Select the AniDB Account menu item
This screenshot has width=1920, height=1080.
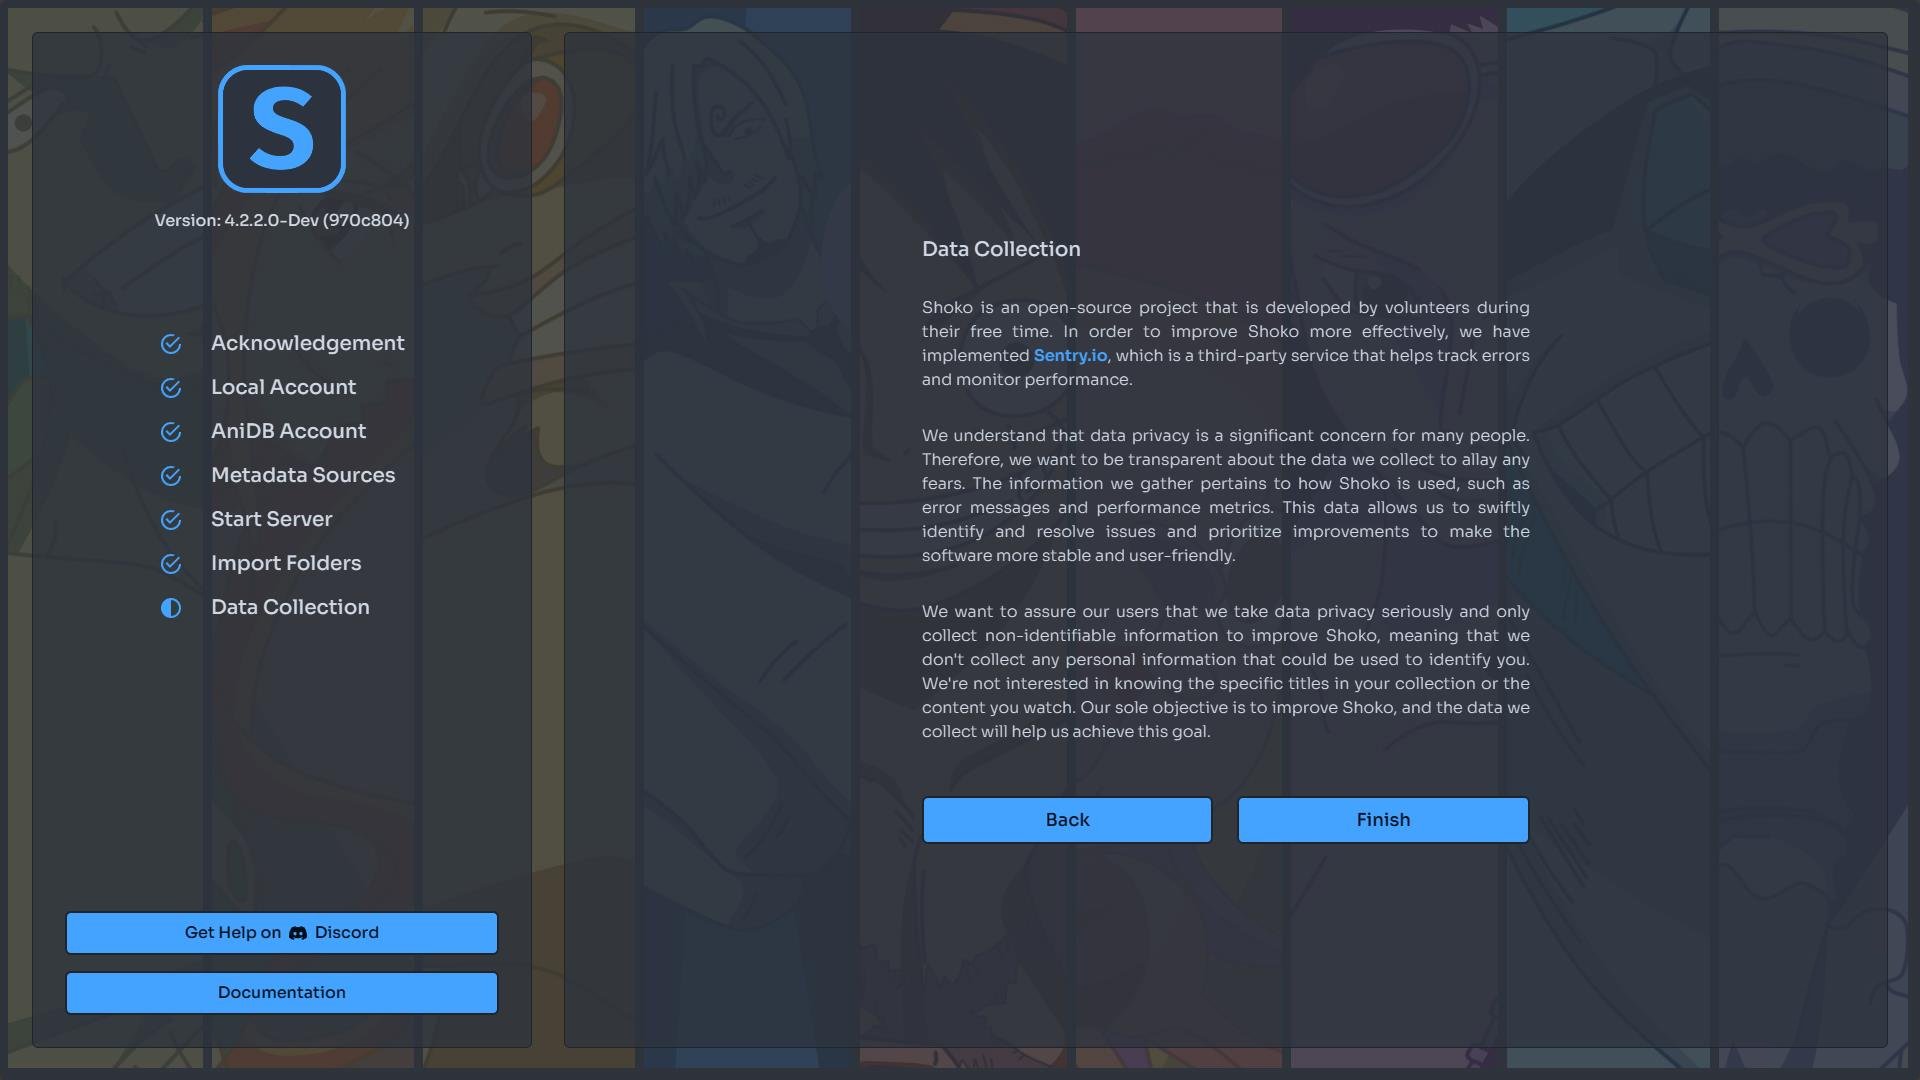click(x=289, y=431)
